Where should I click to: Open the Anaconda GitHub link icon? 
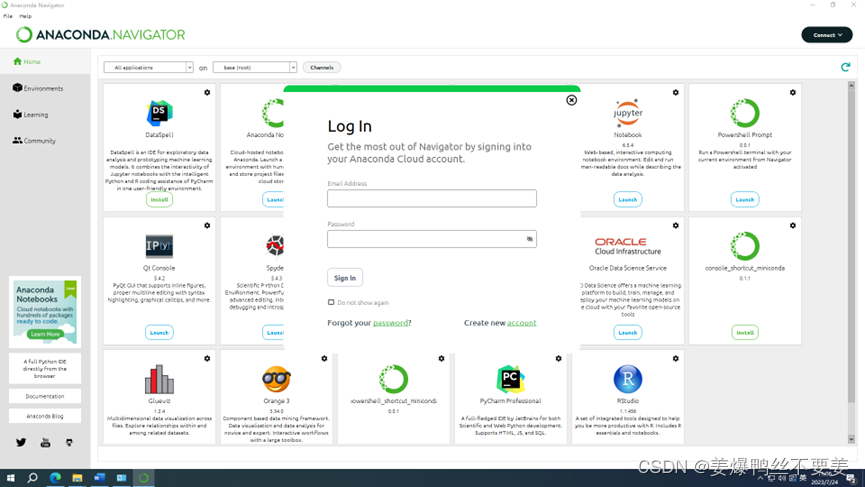click(x=69, y=442)
